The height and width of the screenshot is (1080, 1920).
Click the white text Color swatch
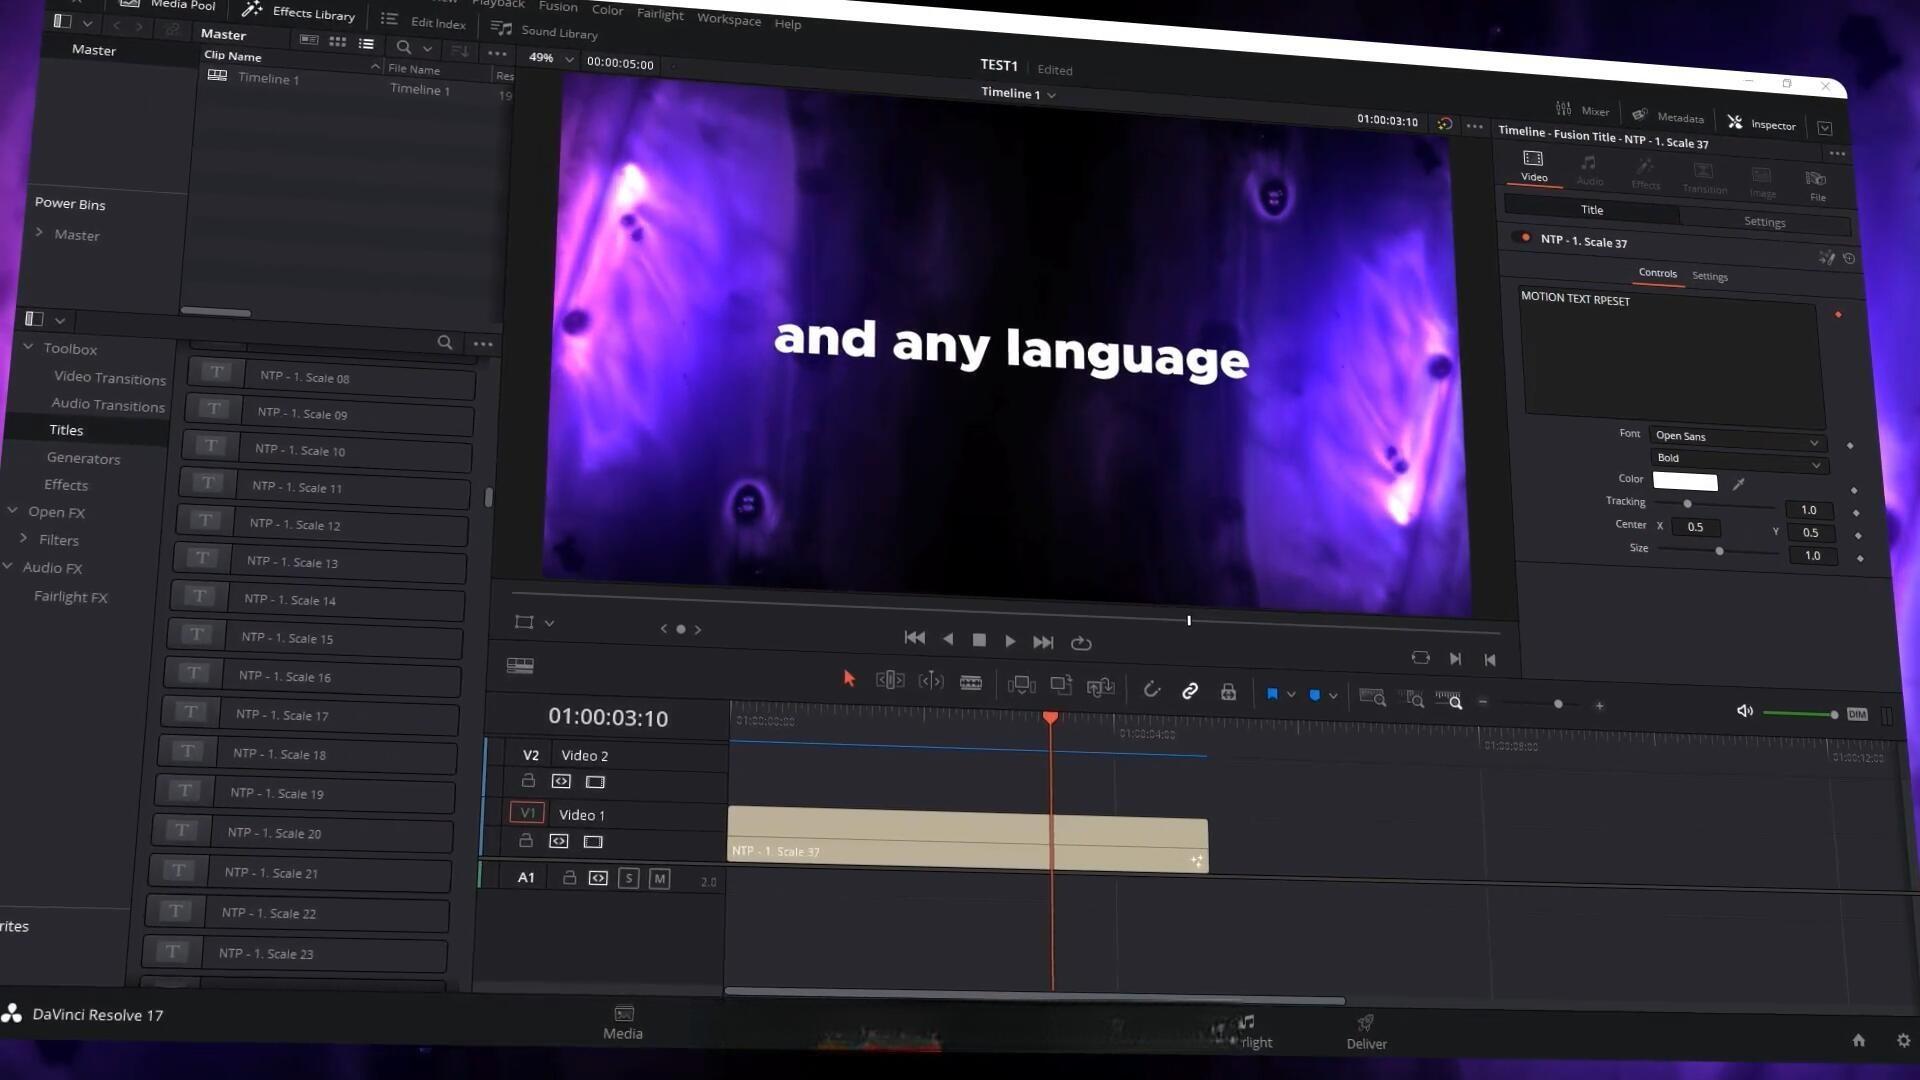click(x=1685, y=482)
